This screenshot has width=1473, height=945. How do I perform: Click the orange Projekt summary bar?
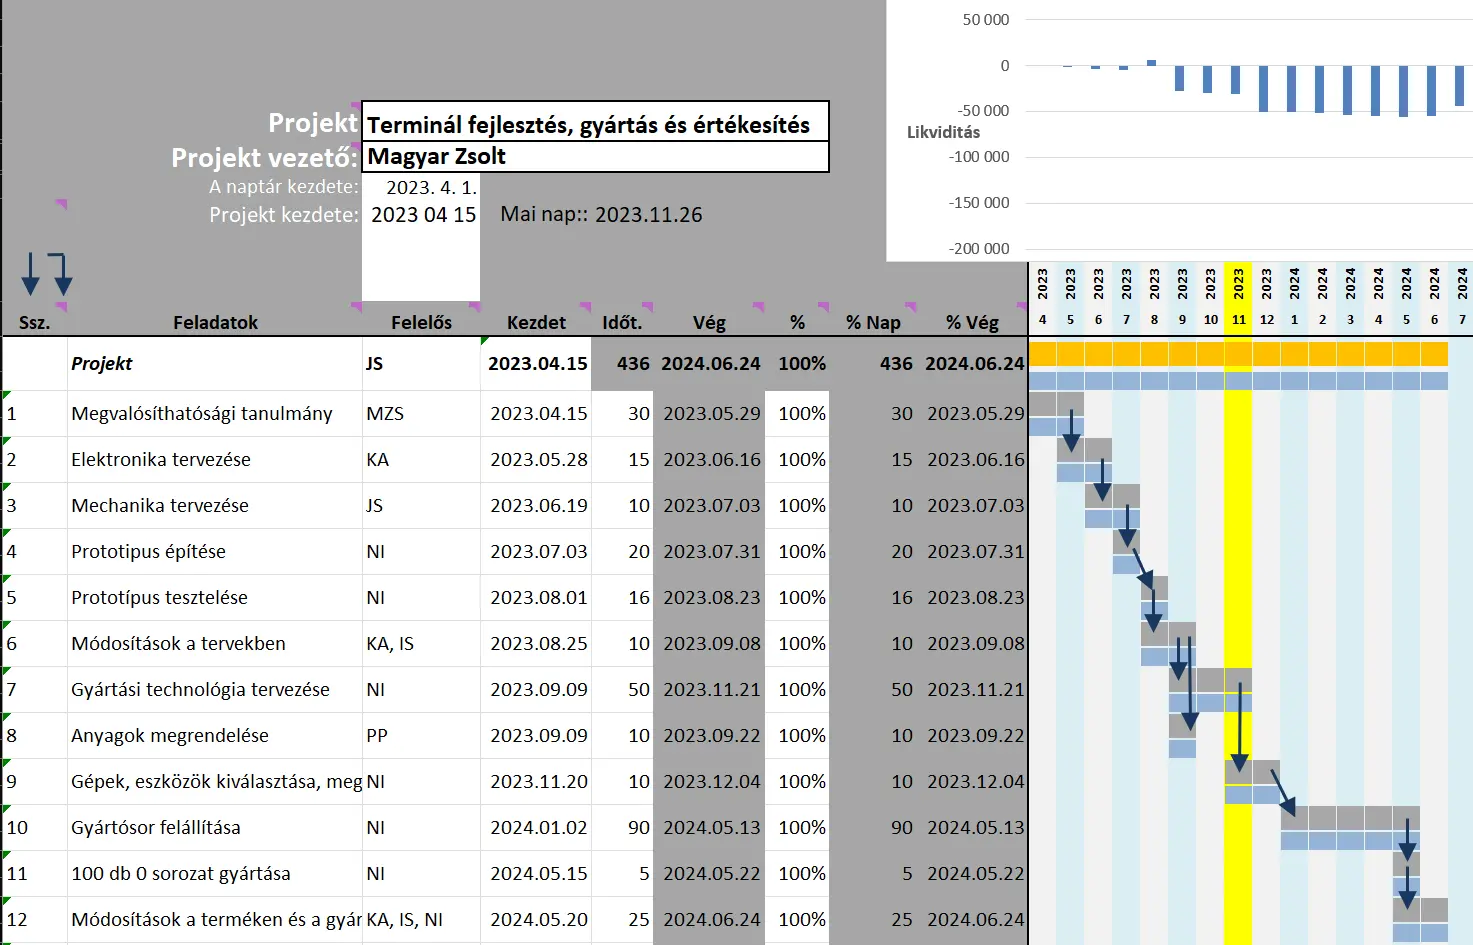(1237, 354)
